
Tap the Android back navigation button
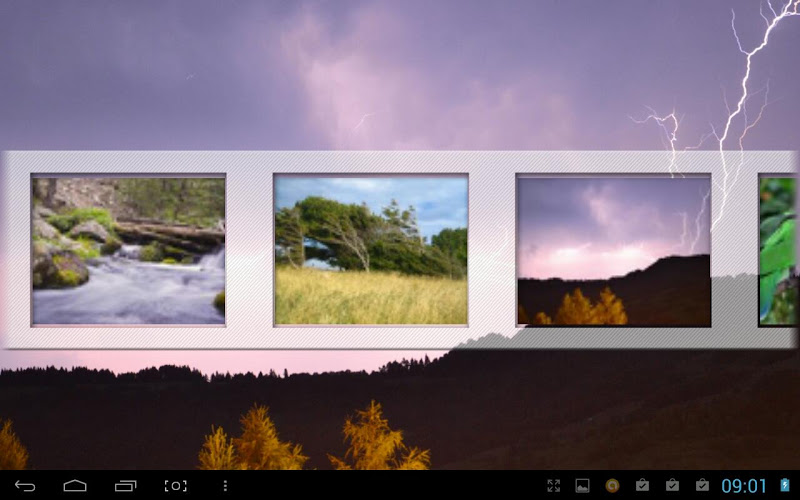(x=24, y=486)
